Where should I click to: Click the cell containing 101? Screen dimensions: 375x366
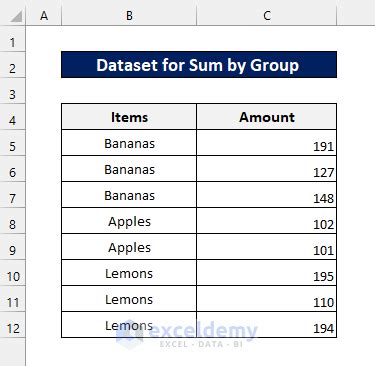click(x=267, y=247)
